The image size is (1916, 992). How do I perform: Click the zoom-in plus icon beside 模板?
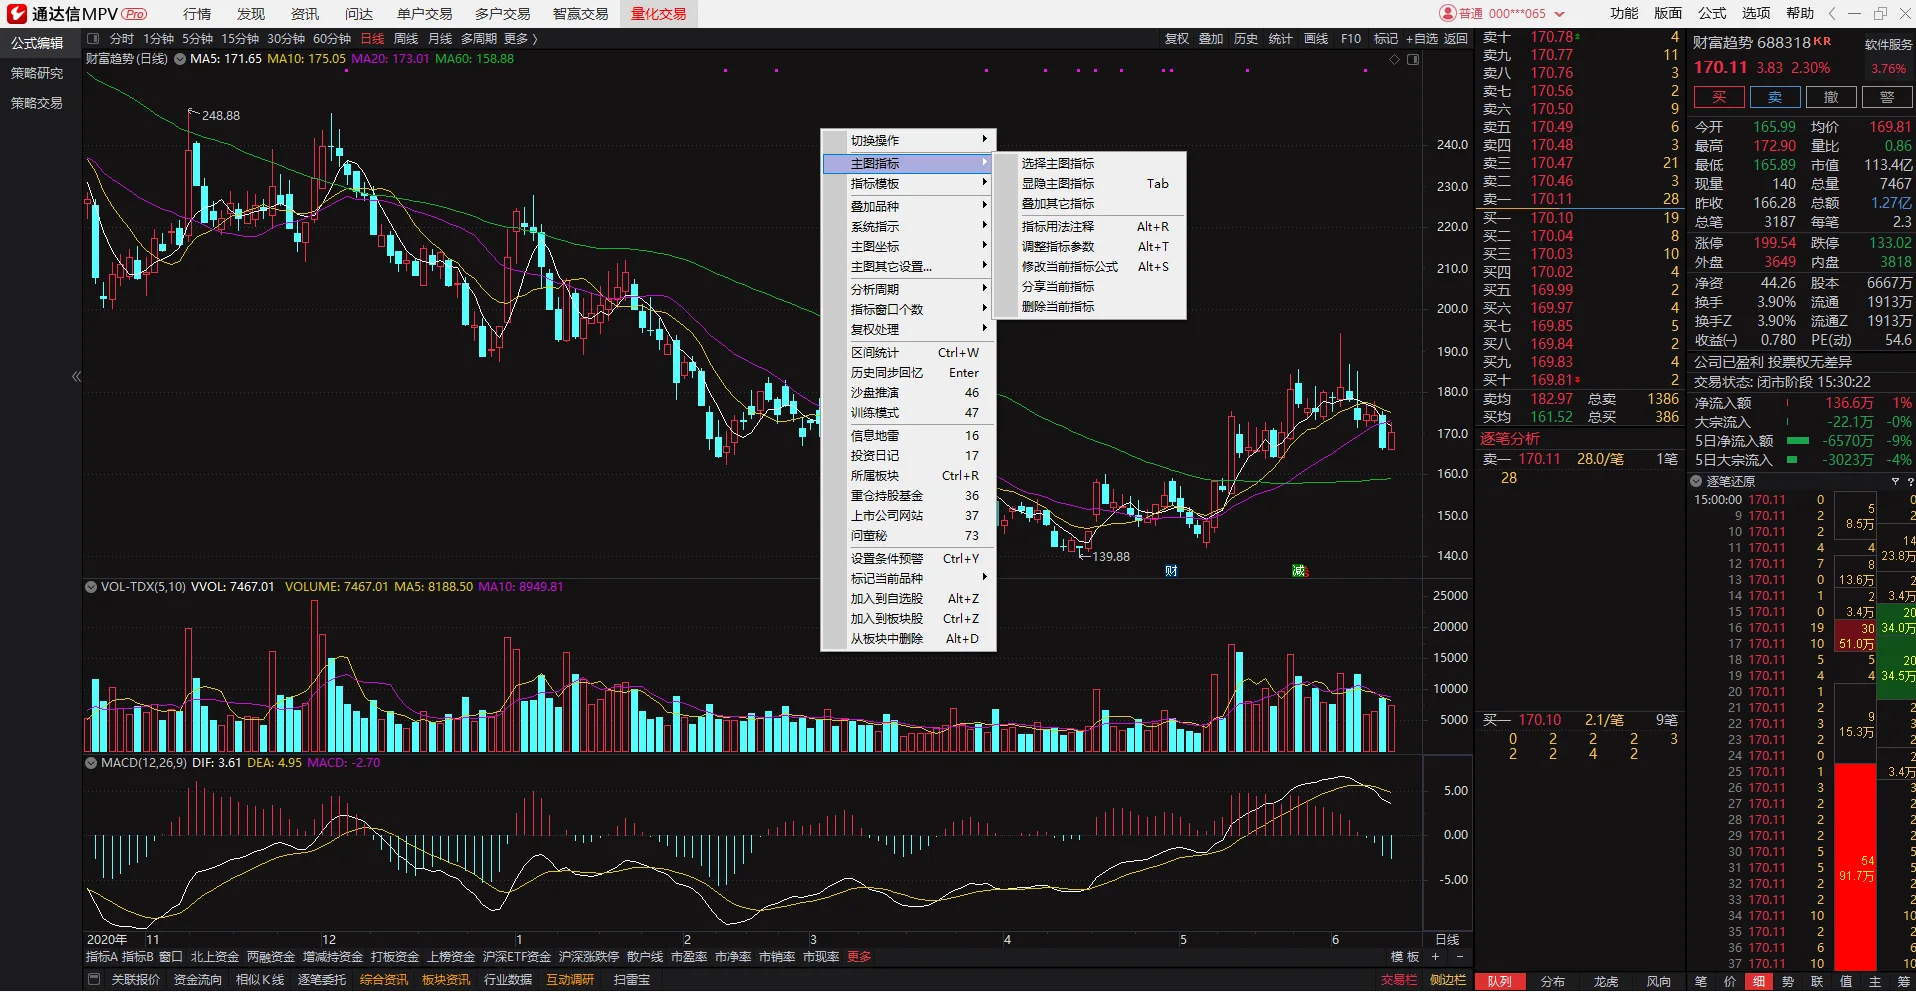1435,957
